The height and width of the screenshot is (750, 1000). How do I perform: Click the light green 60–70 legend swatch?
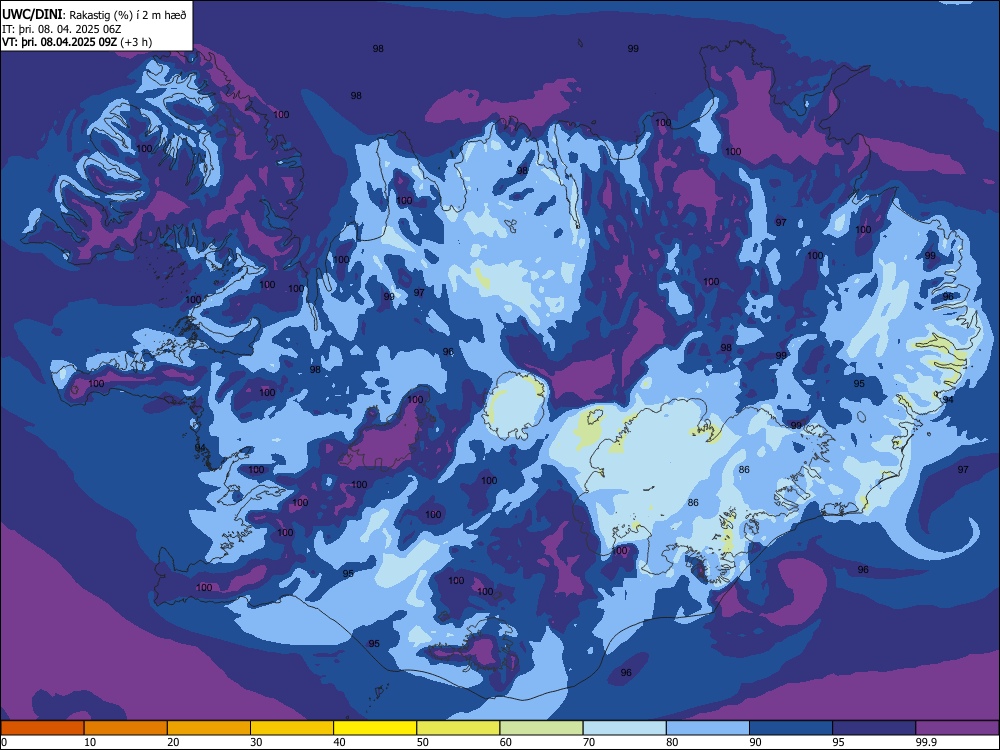(x=541, y=728)
